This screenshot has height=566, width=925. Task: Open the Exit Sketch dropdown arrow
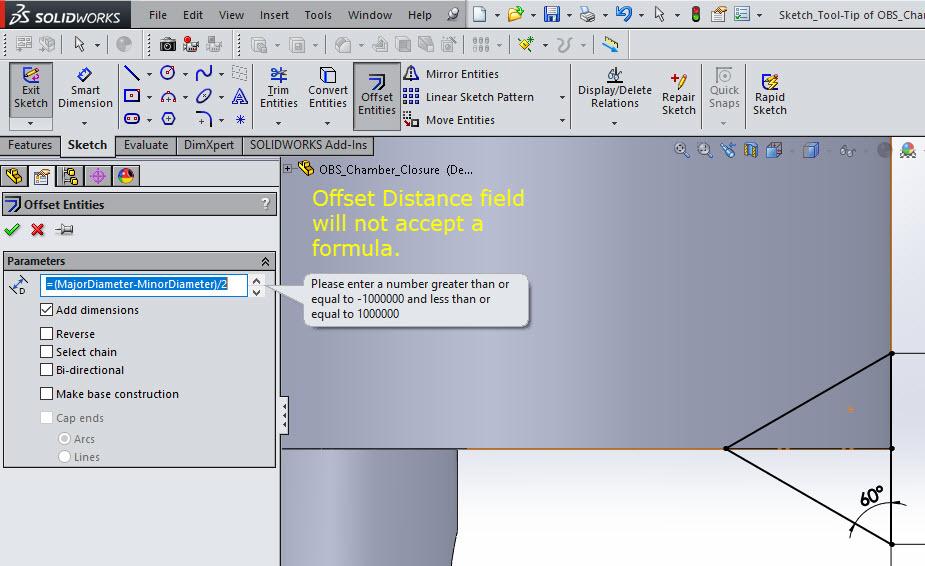[x=31, y=123]
